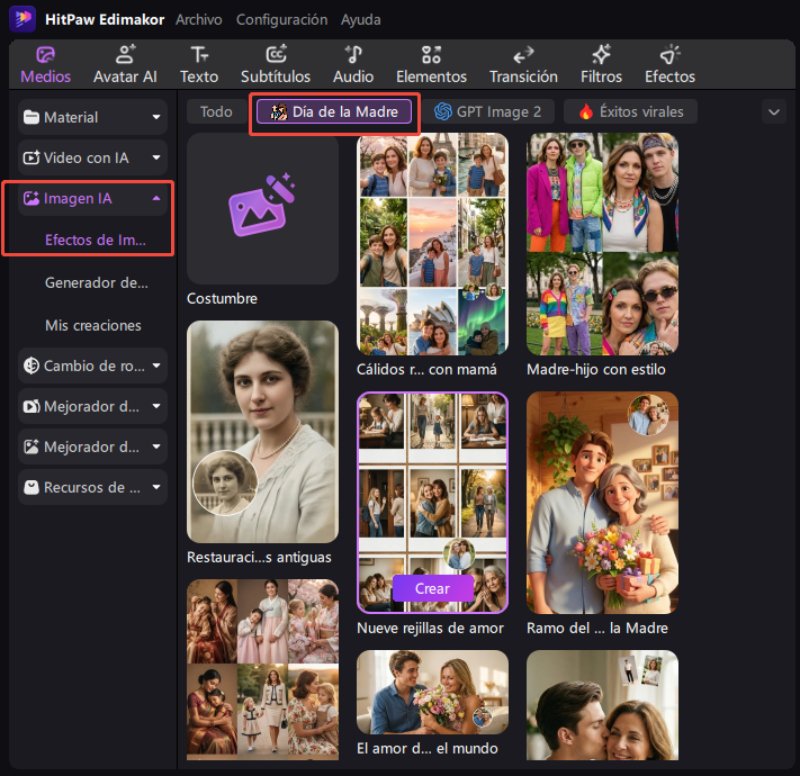Click the Costumbre magic image icon
The width and height of the screenshot is (800, 776).
(262, 205)
